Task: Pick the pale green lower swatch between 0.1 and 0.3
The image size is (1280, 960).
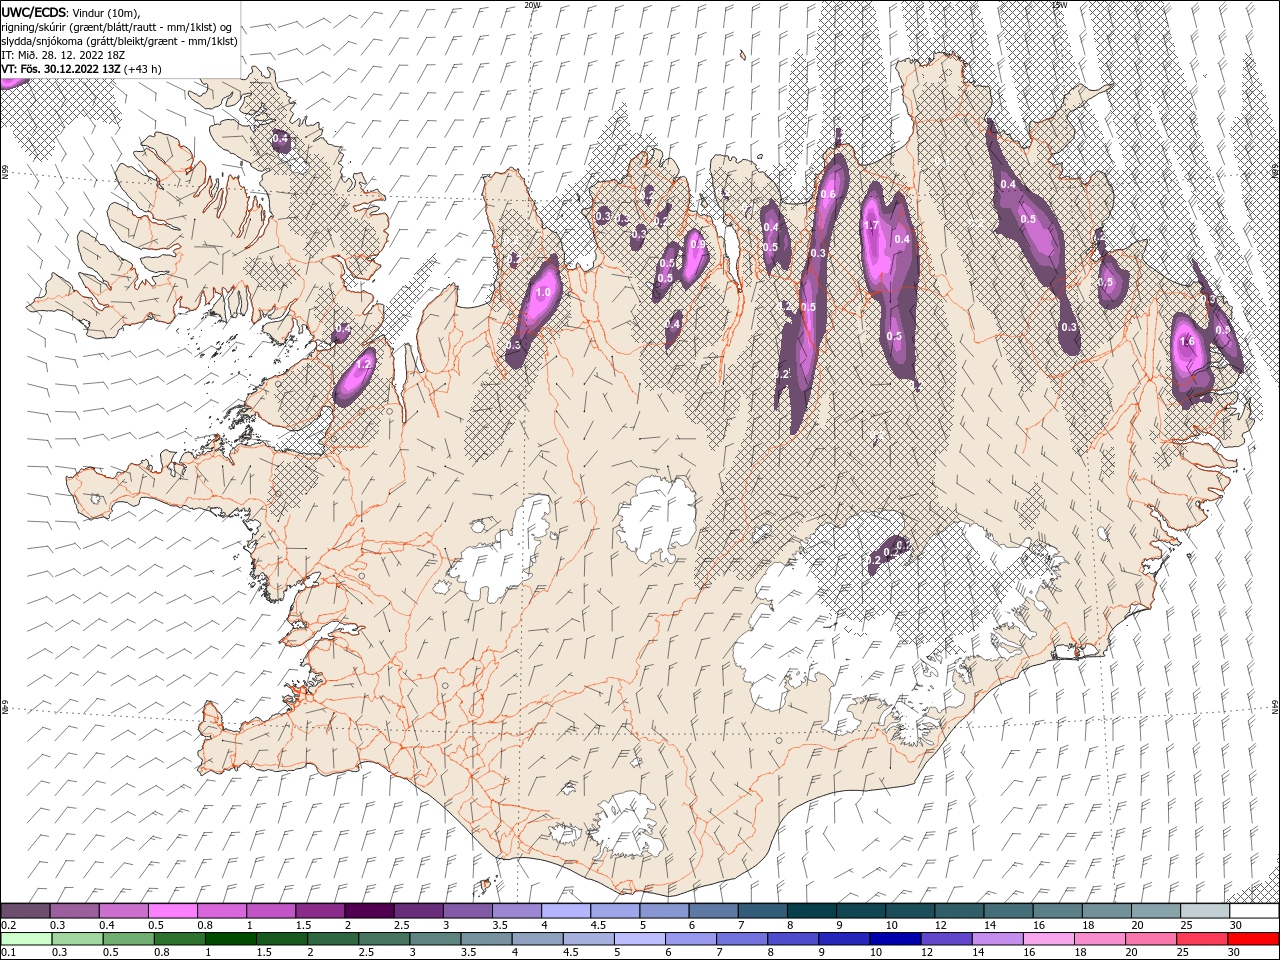Action: (x=26, y=939)
